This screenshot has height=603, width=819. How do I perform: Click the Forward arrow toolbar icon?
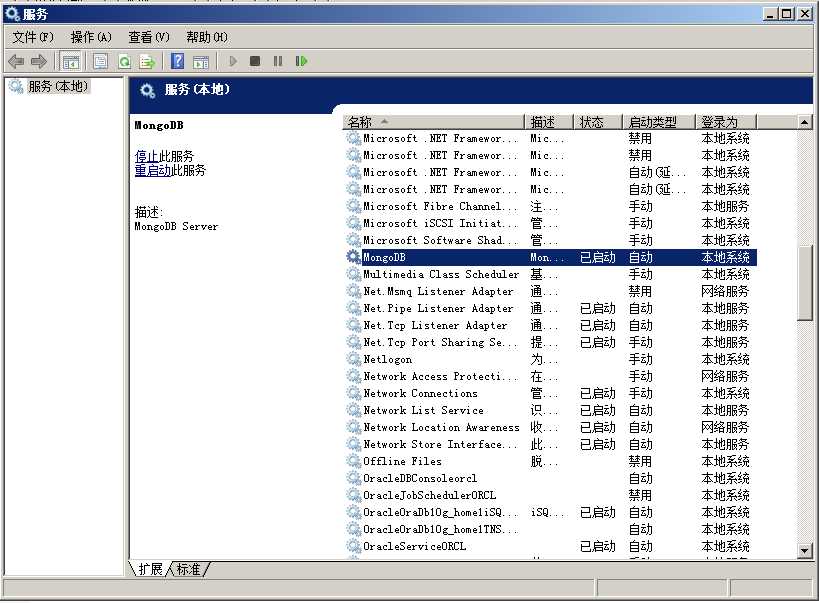[39, 62]
